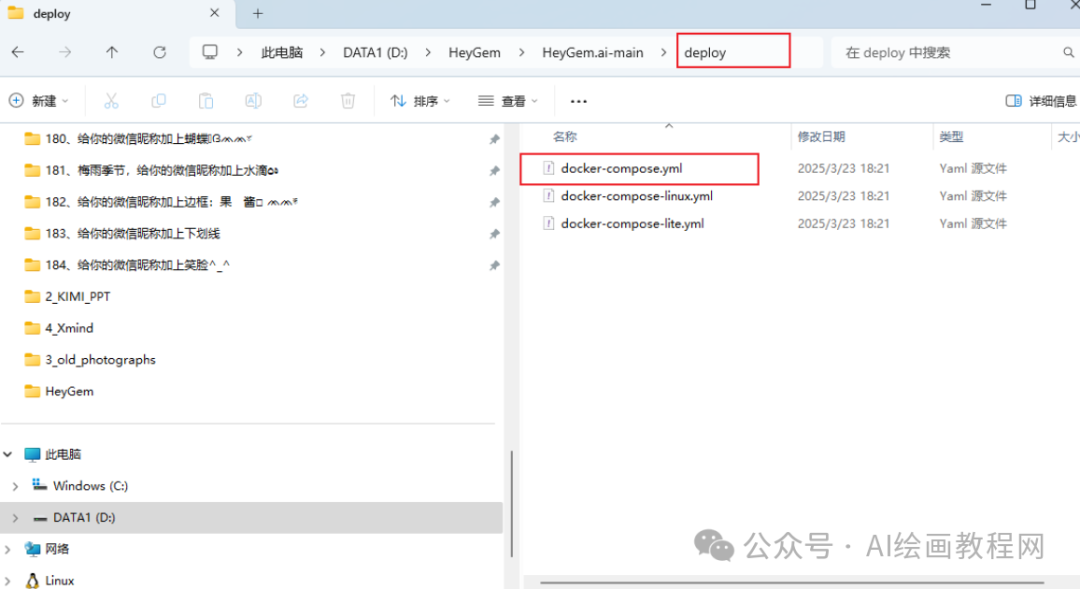
Task: Click the docker-compose.yml file icon
Action: pos(548,168)
